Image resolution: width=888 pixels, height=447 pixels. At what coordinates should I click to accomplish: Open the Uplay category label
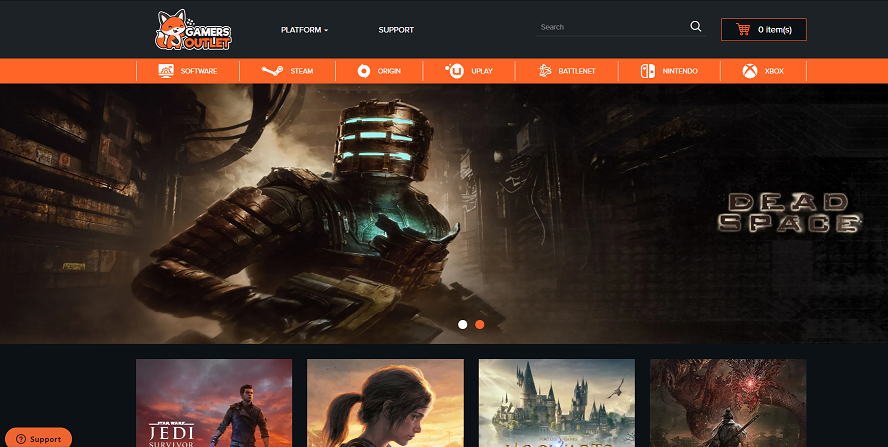click(x=482, y=71)
